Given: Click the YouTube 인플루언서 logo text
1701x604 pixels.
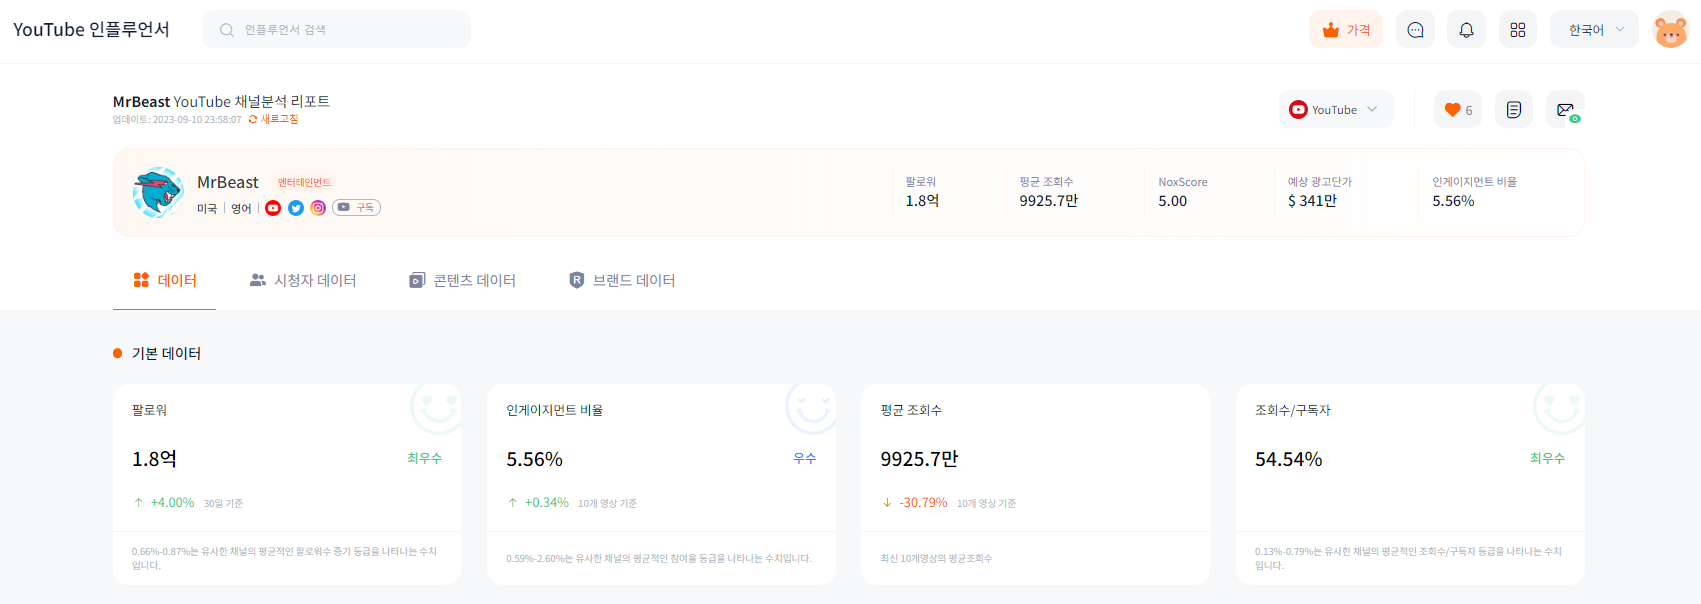Looking at the screenshot, I should [x=91, y=30].
